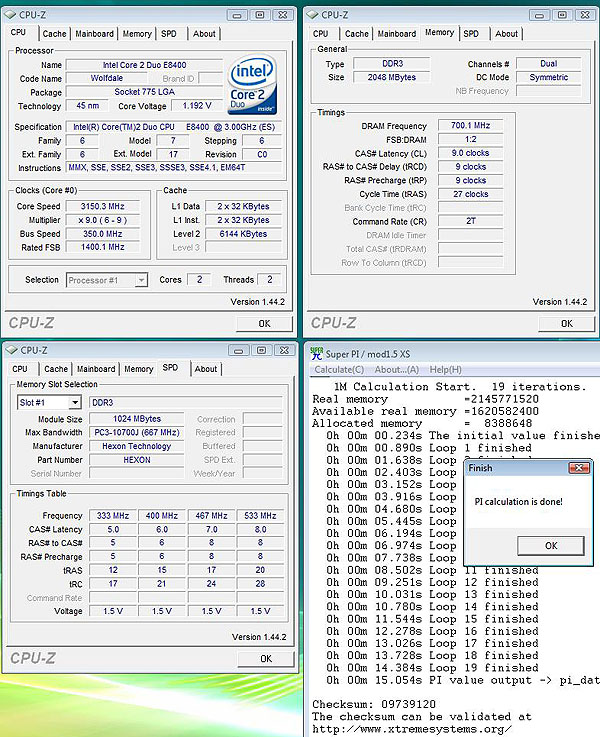600x737 pixels.
Task: Click CPU-Z title icon in top-left window
Action: click(10, 15)
